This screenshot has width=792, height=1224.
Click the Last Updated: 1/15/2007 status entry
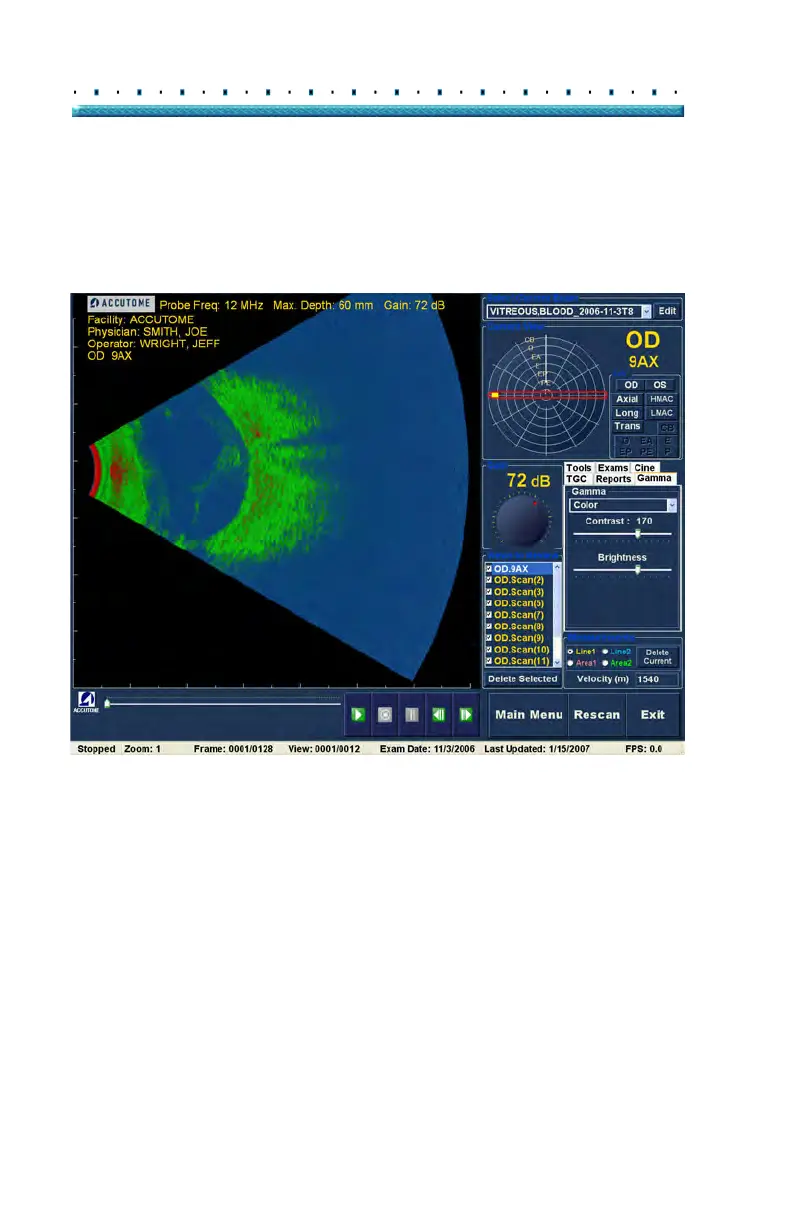click(537, 748)
